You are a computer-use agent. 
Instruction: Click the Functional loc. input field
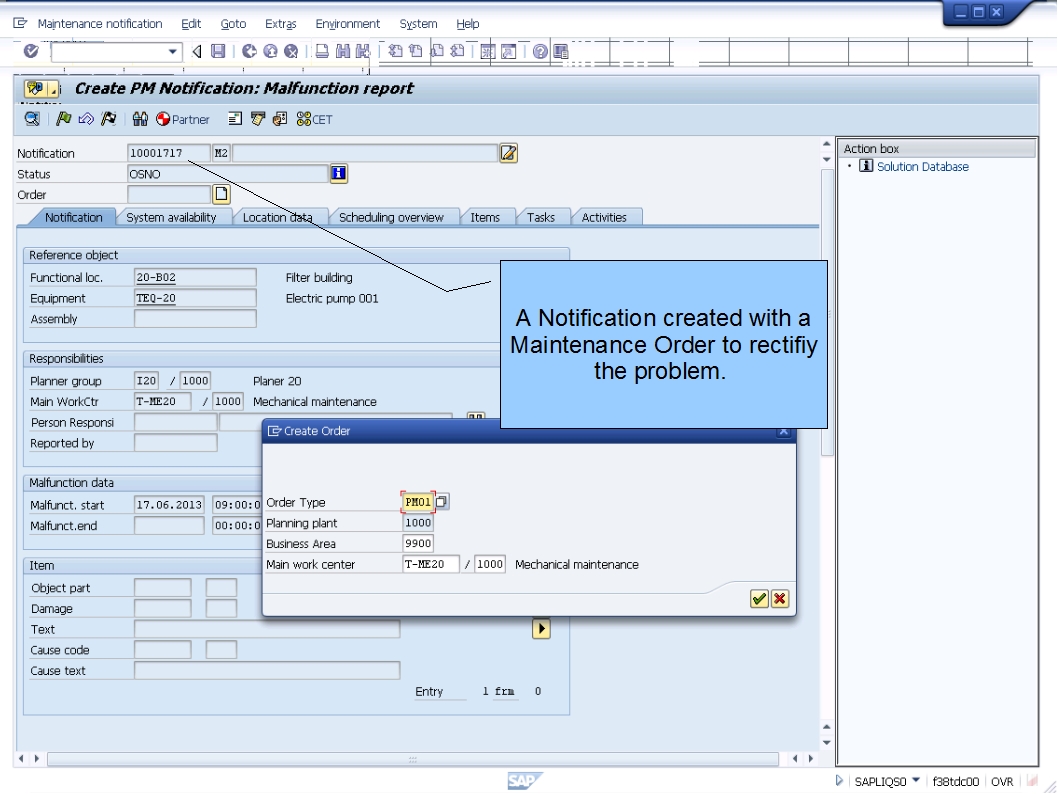[195, 277]
